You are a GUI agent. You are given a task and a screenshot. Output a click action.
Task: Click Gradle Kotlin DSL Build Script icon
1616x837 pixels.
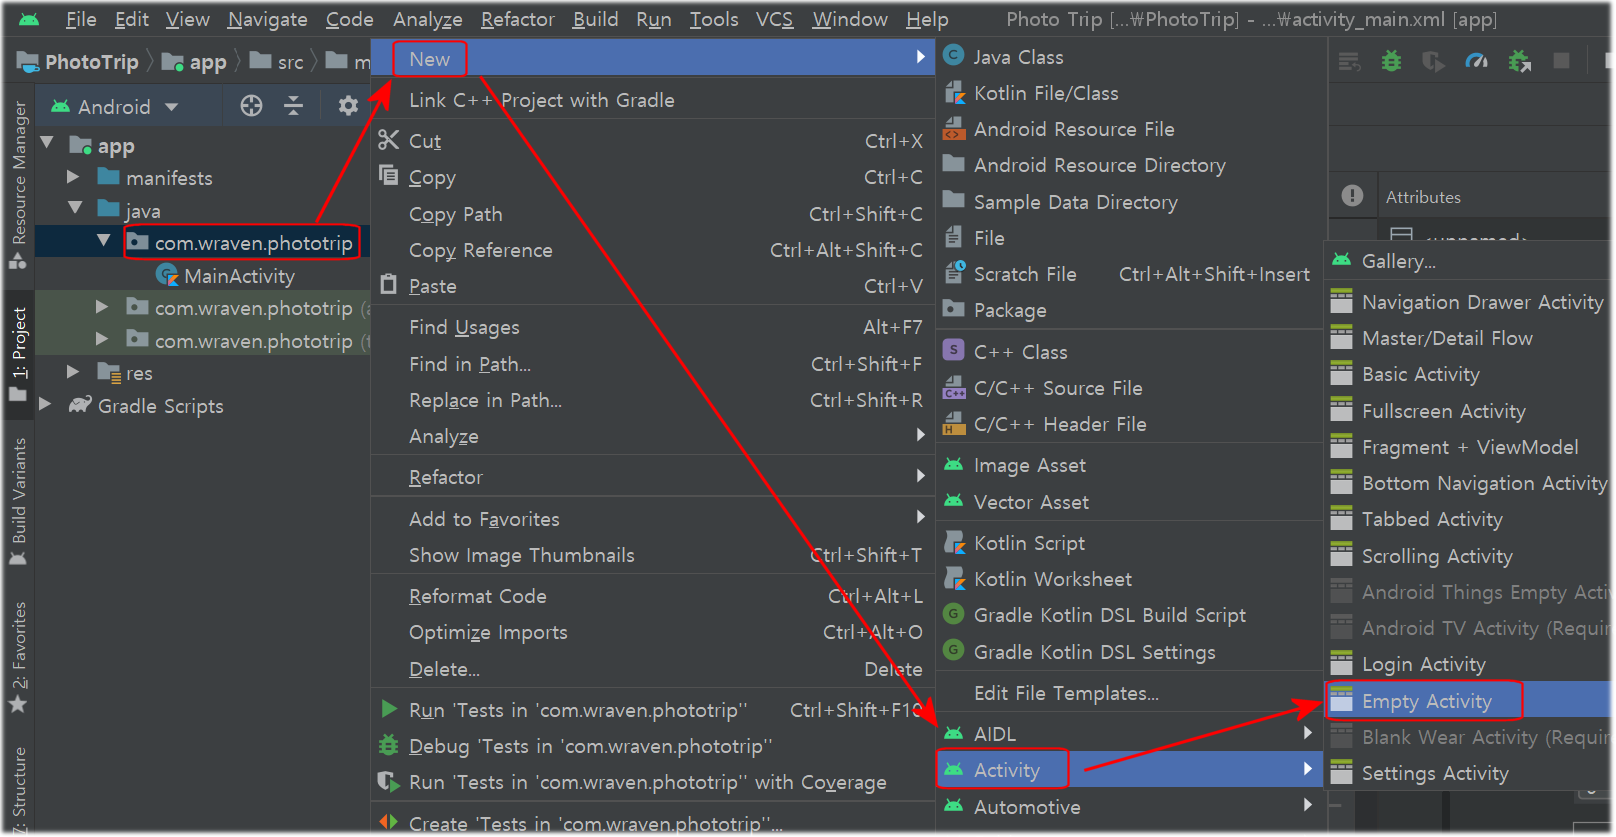click(954, 614)
